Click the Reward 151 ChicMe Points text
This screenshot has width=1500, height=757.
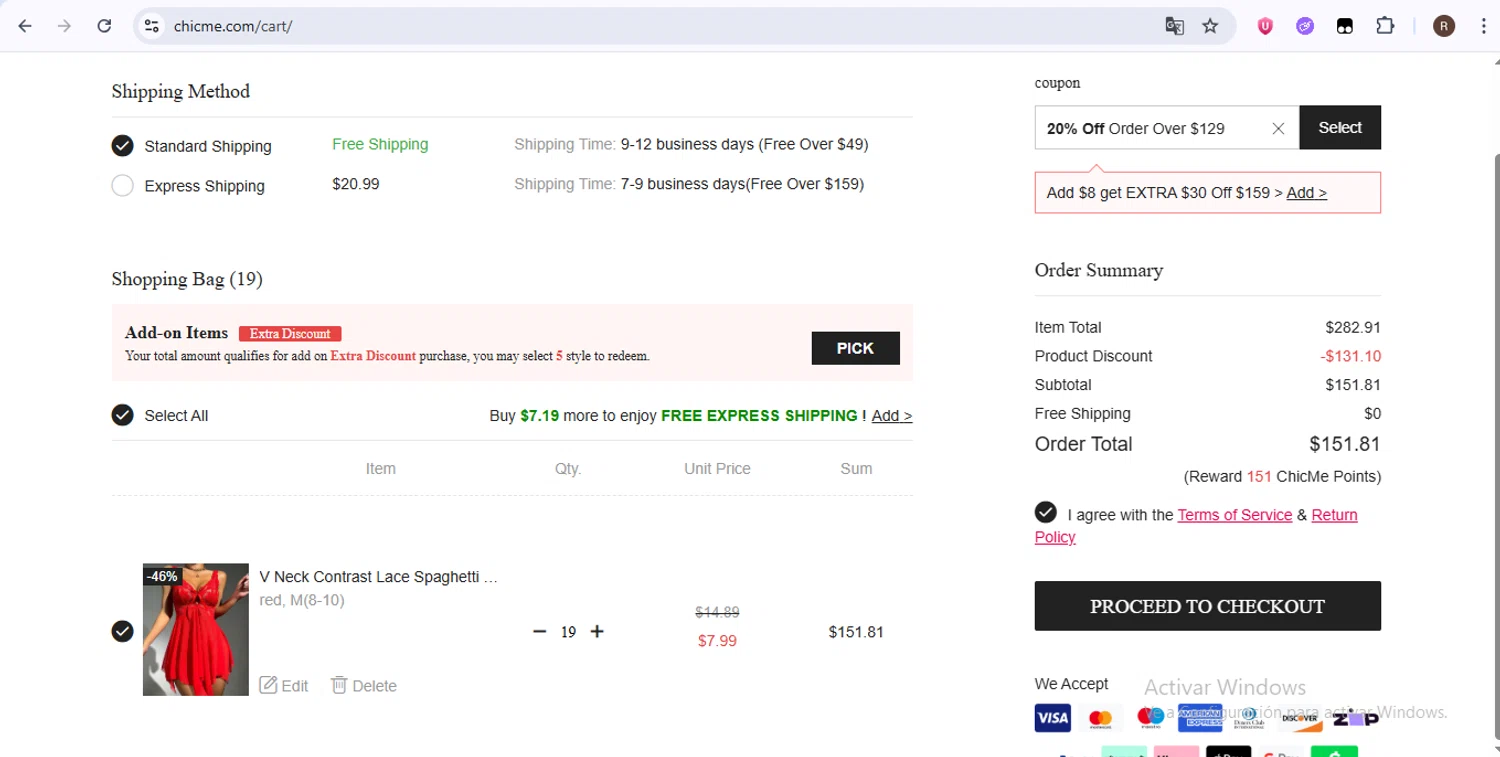point(1282,476)
